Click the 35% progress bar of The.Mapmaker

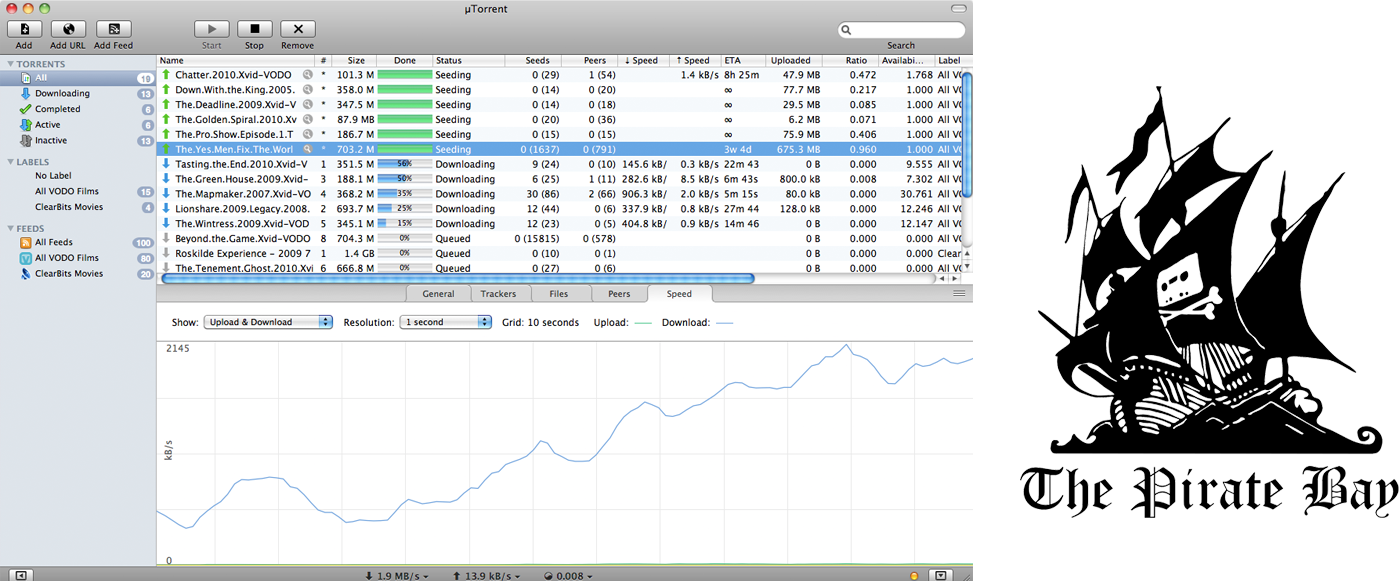tap(404, 194)
